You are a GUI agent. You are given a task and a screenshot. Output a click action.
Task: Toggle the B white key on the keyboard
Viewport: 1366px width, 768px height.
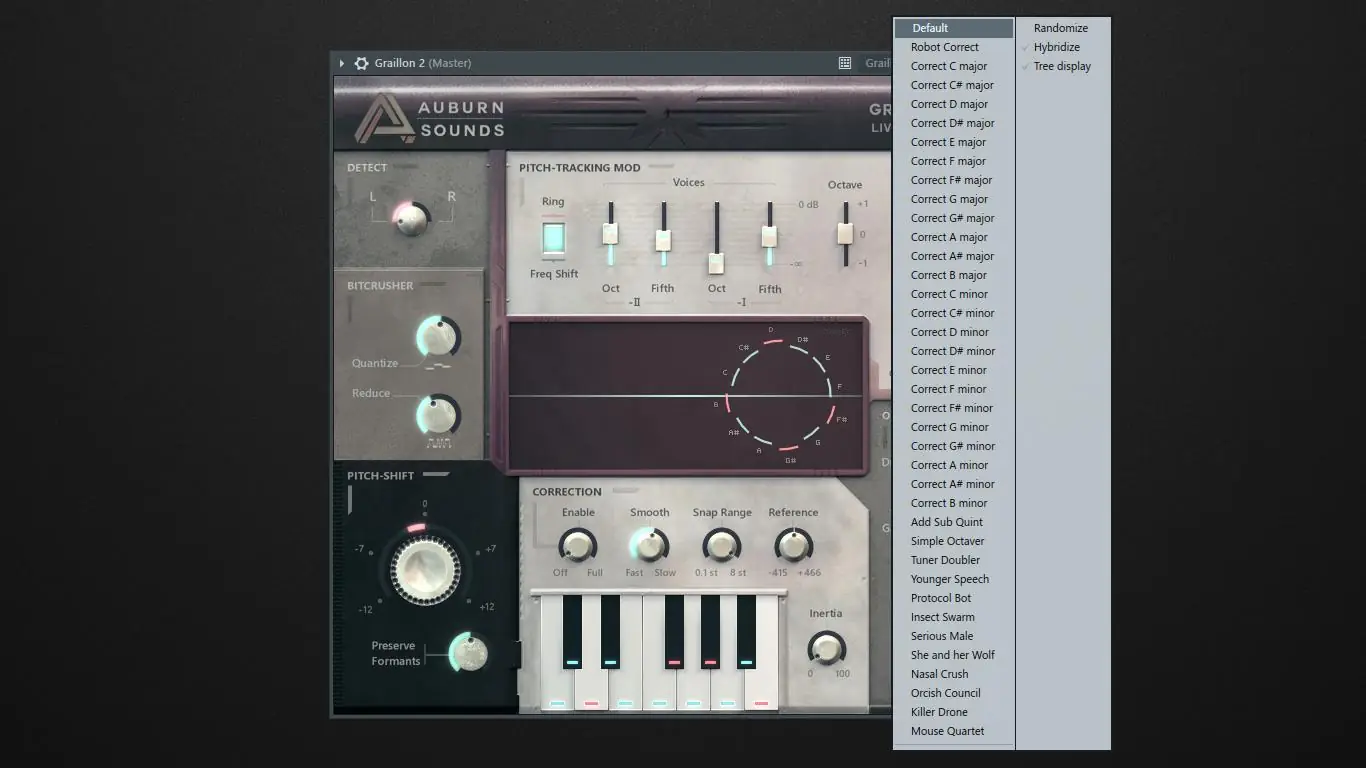click(x=761, y=690)
